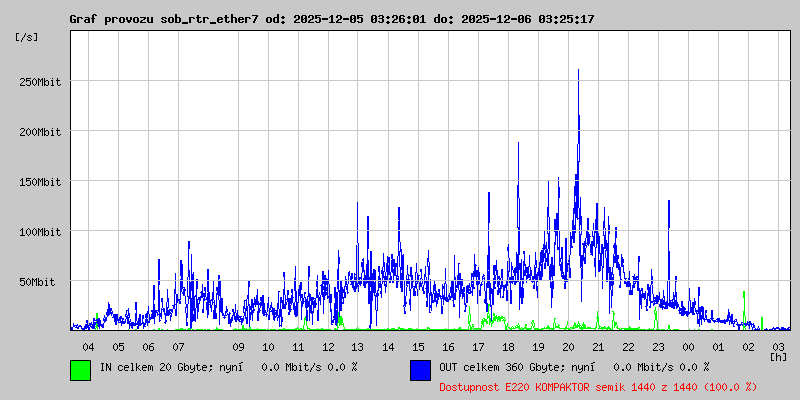Select hour 04 on the time axis
Screen dimensions: 800x400
tap(88, 346)
